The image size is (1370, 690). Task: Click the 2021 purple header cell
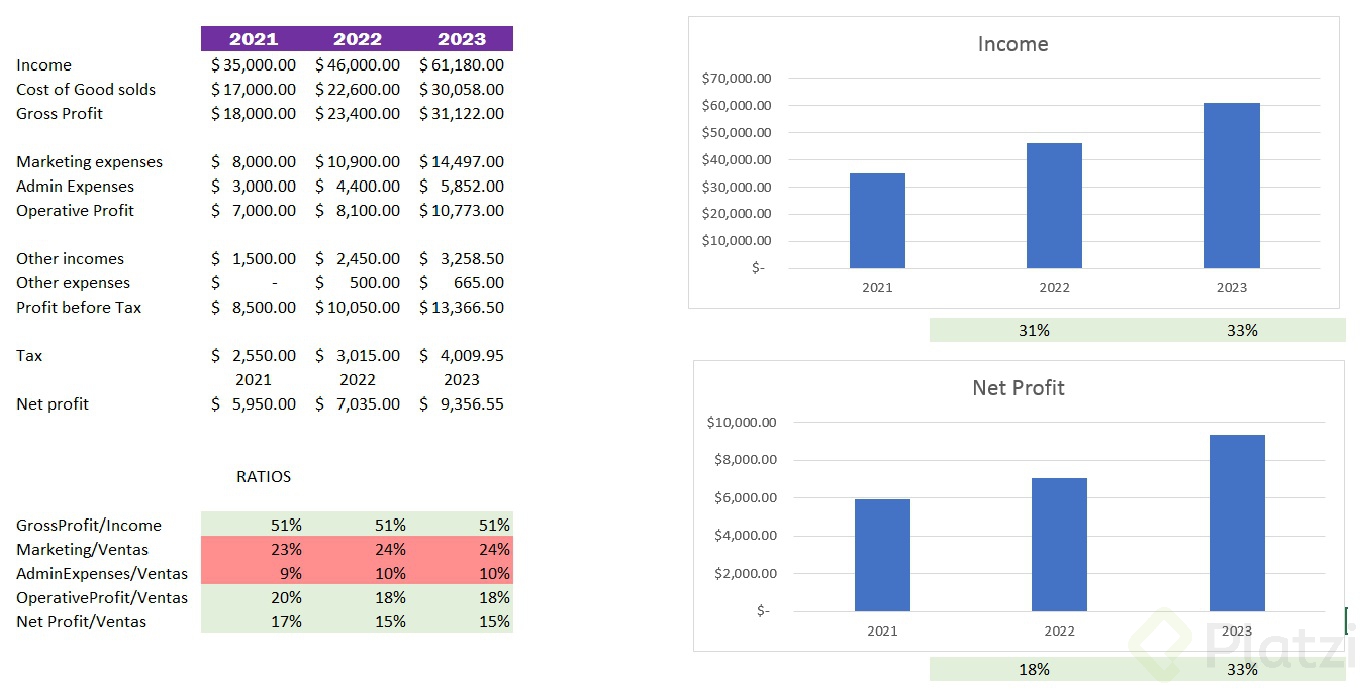pyautogui.click(x=253, y=39)
